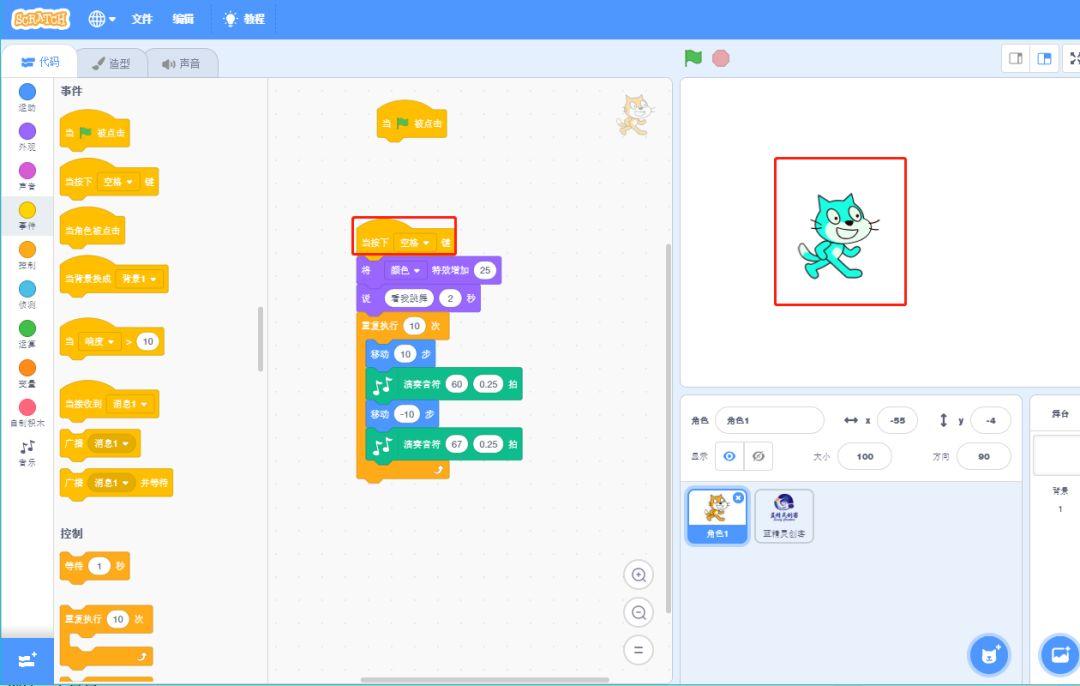This screenshot has height=686, width=1080.
Task: Switch to large stage layout
Action: (x=1044, y=59)
